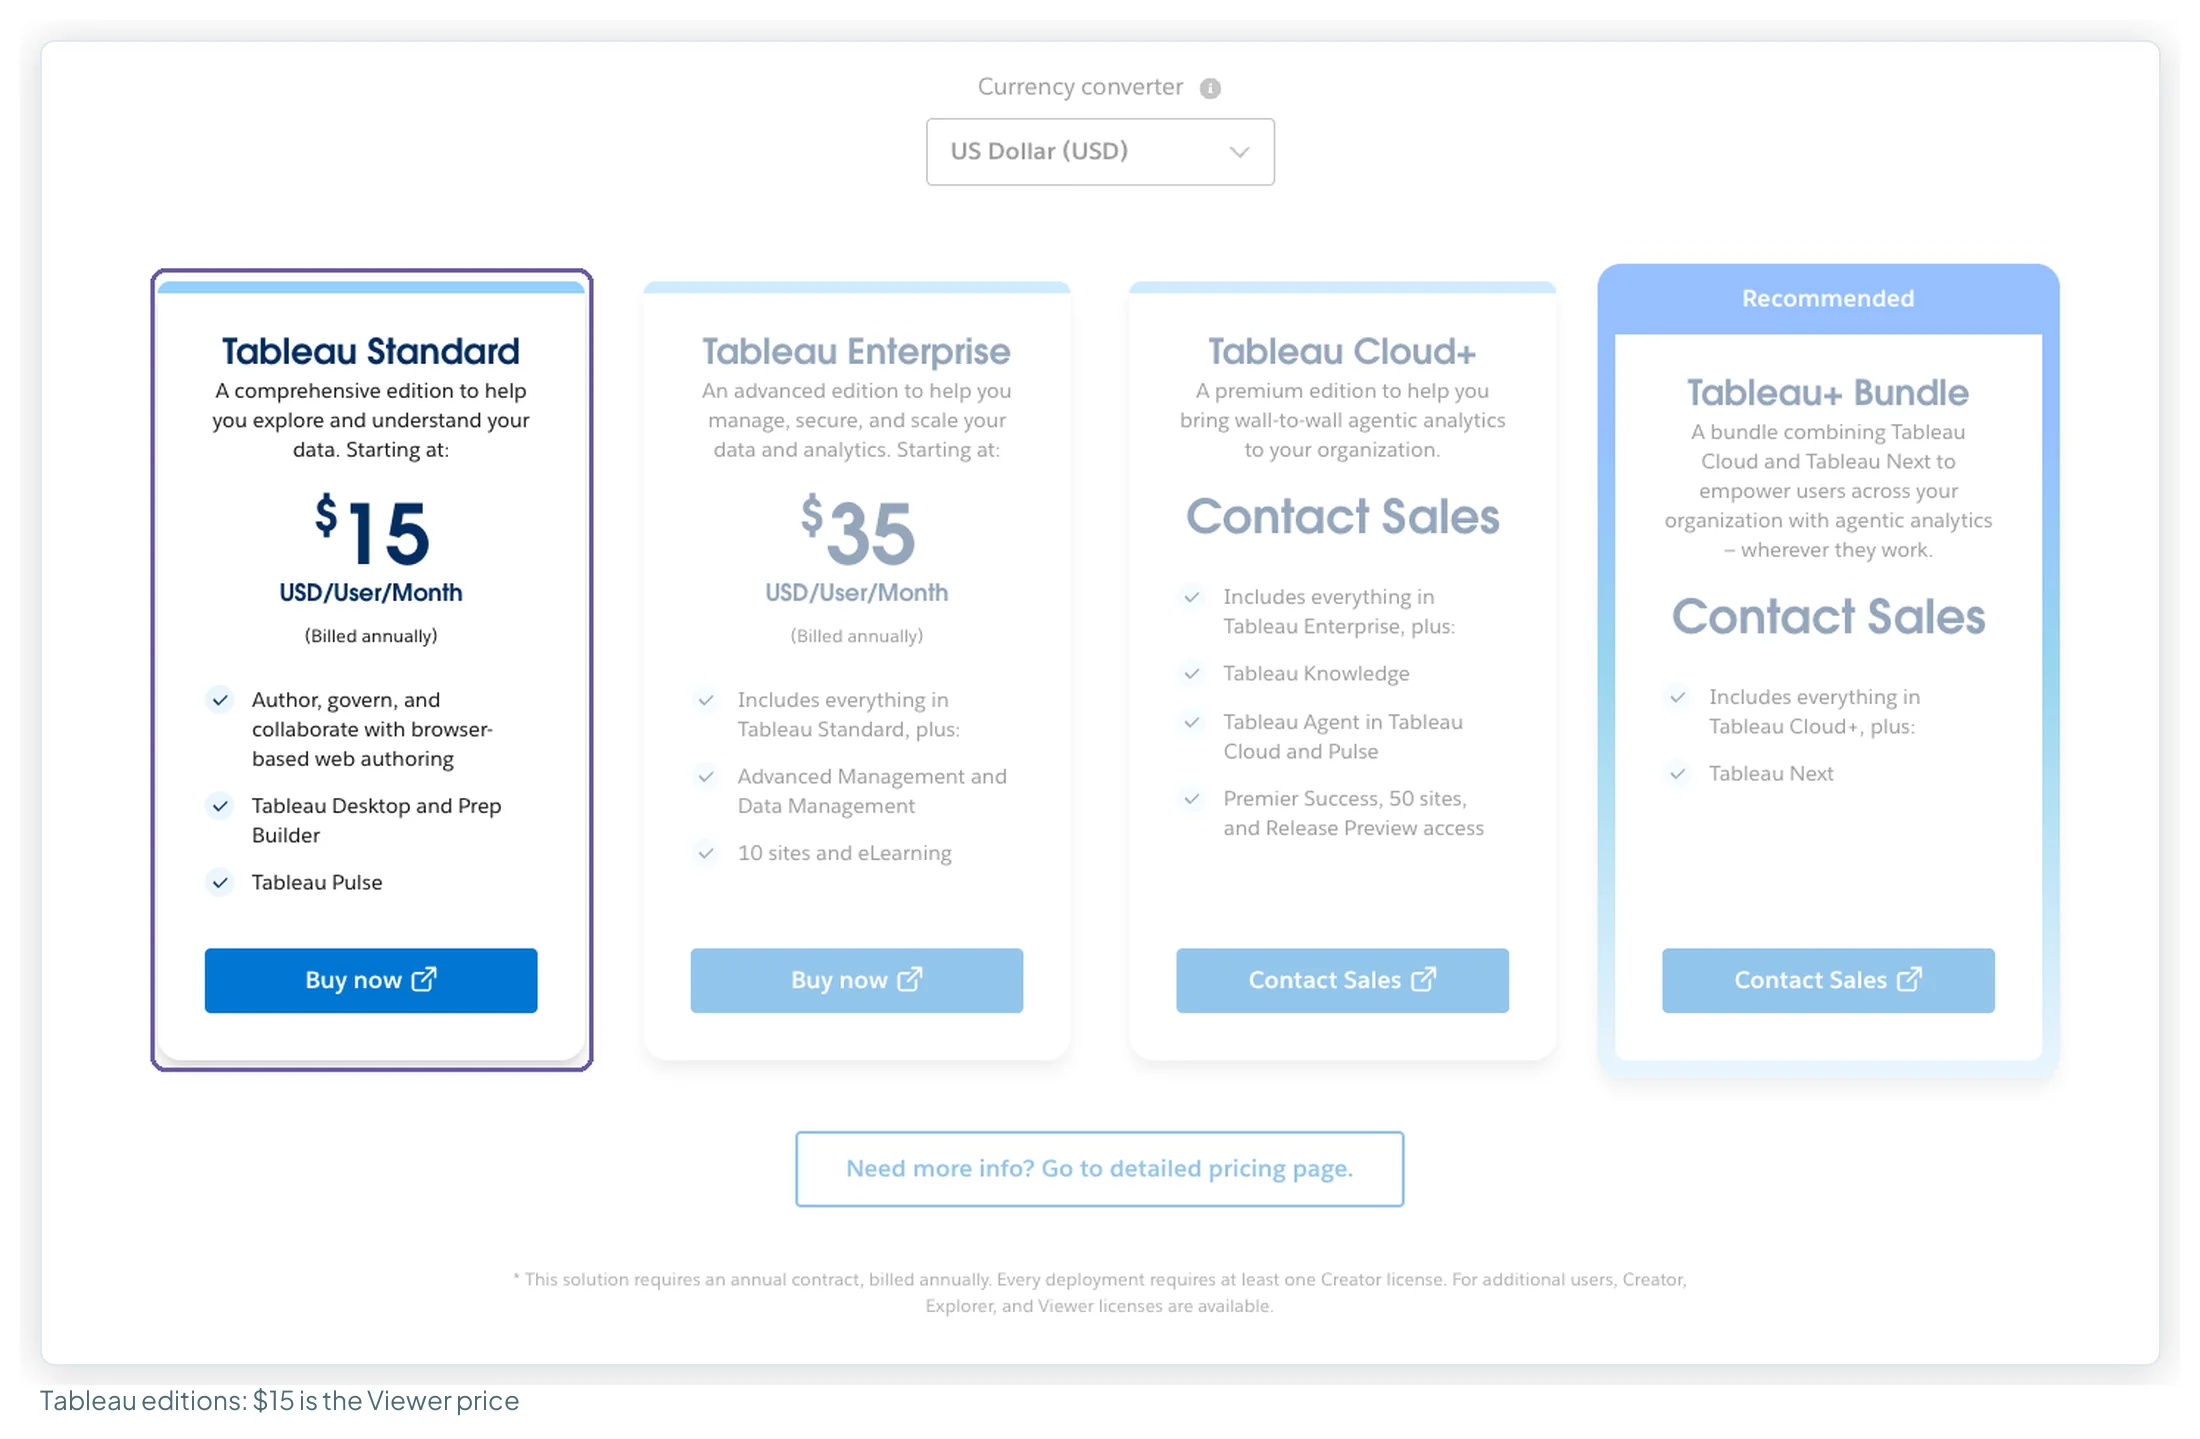Click checkmark beside Premier Success, 50 sites
Screen dimensions: 2200x1439
(1192, 799)
